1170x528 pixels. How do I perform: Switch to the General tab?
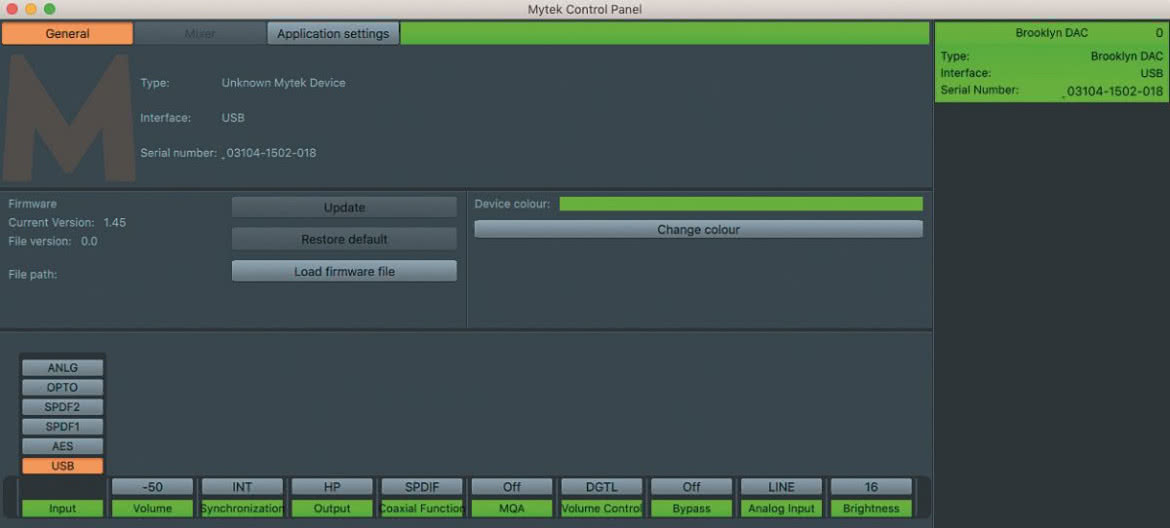click(x=67, y=34)
